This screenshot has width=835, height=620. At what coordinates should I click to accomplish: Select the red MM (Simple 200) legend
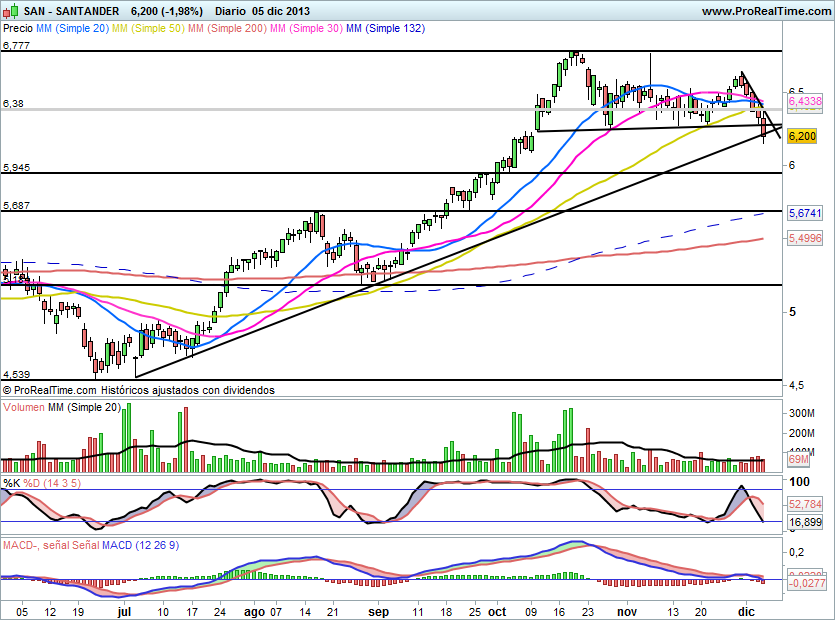pos(227,28)
